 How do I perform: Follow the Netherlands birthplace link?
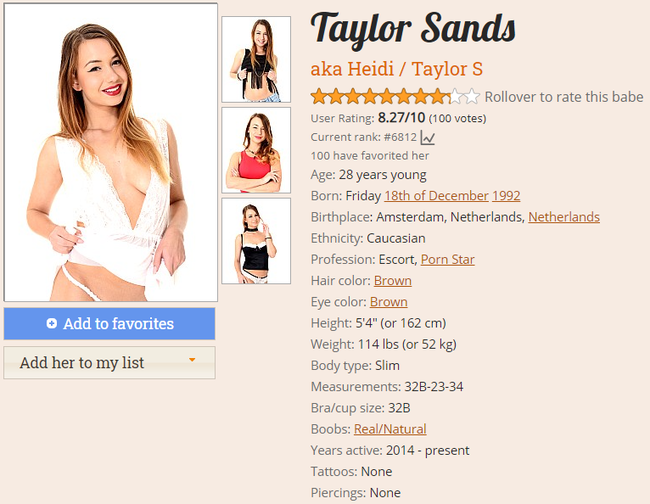[564, 217]
